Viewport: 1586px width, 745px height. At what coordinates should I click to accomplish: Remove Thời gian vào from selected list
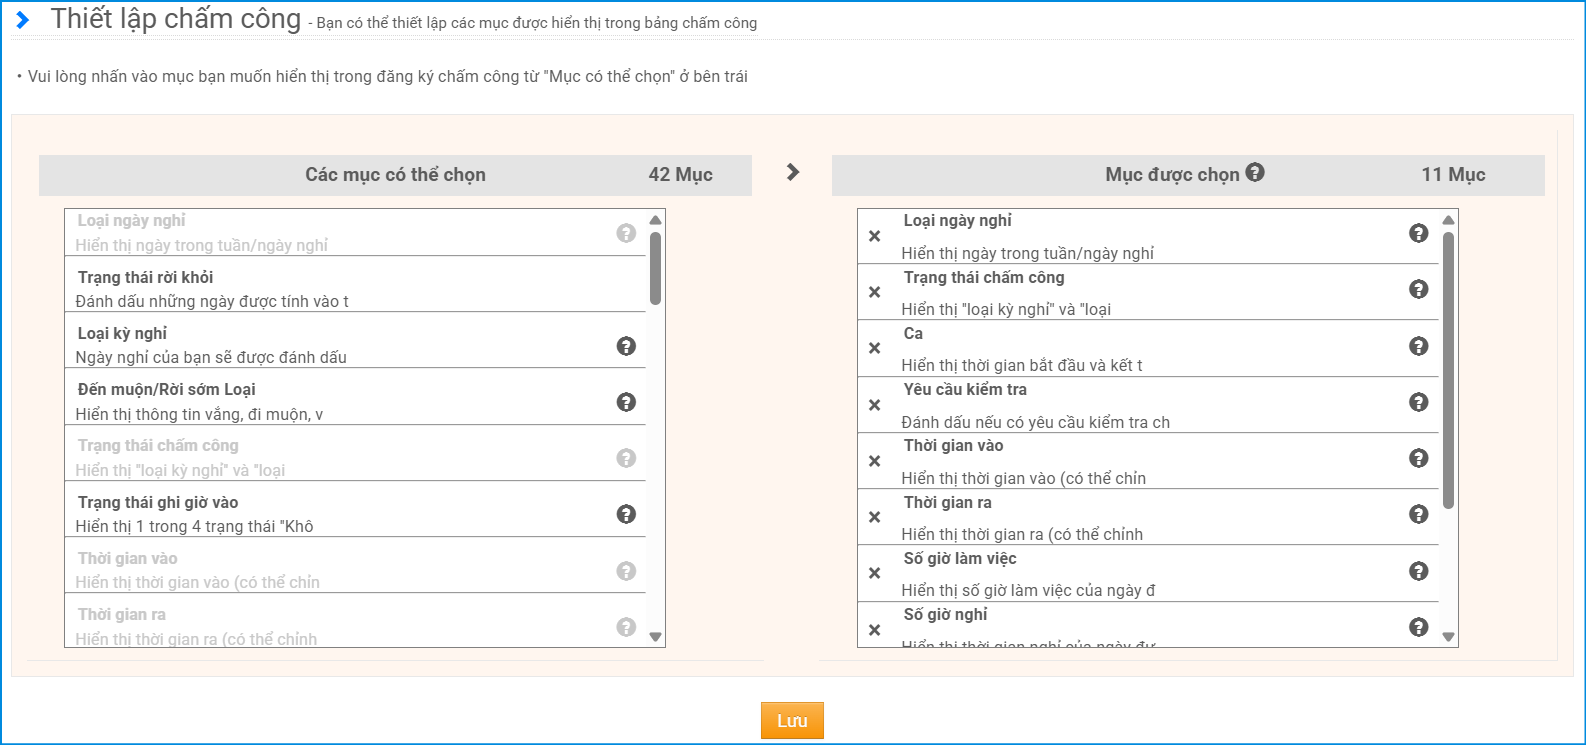tap(874, 461)
